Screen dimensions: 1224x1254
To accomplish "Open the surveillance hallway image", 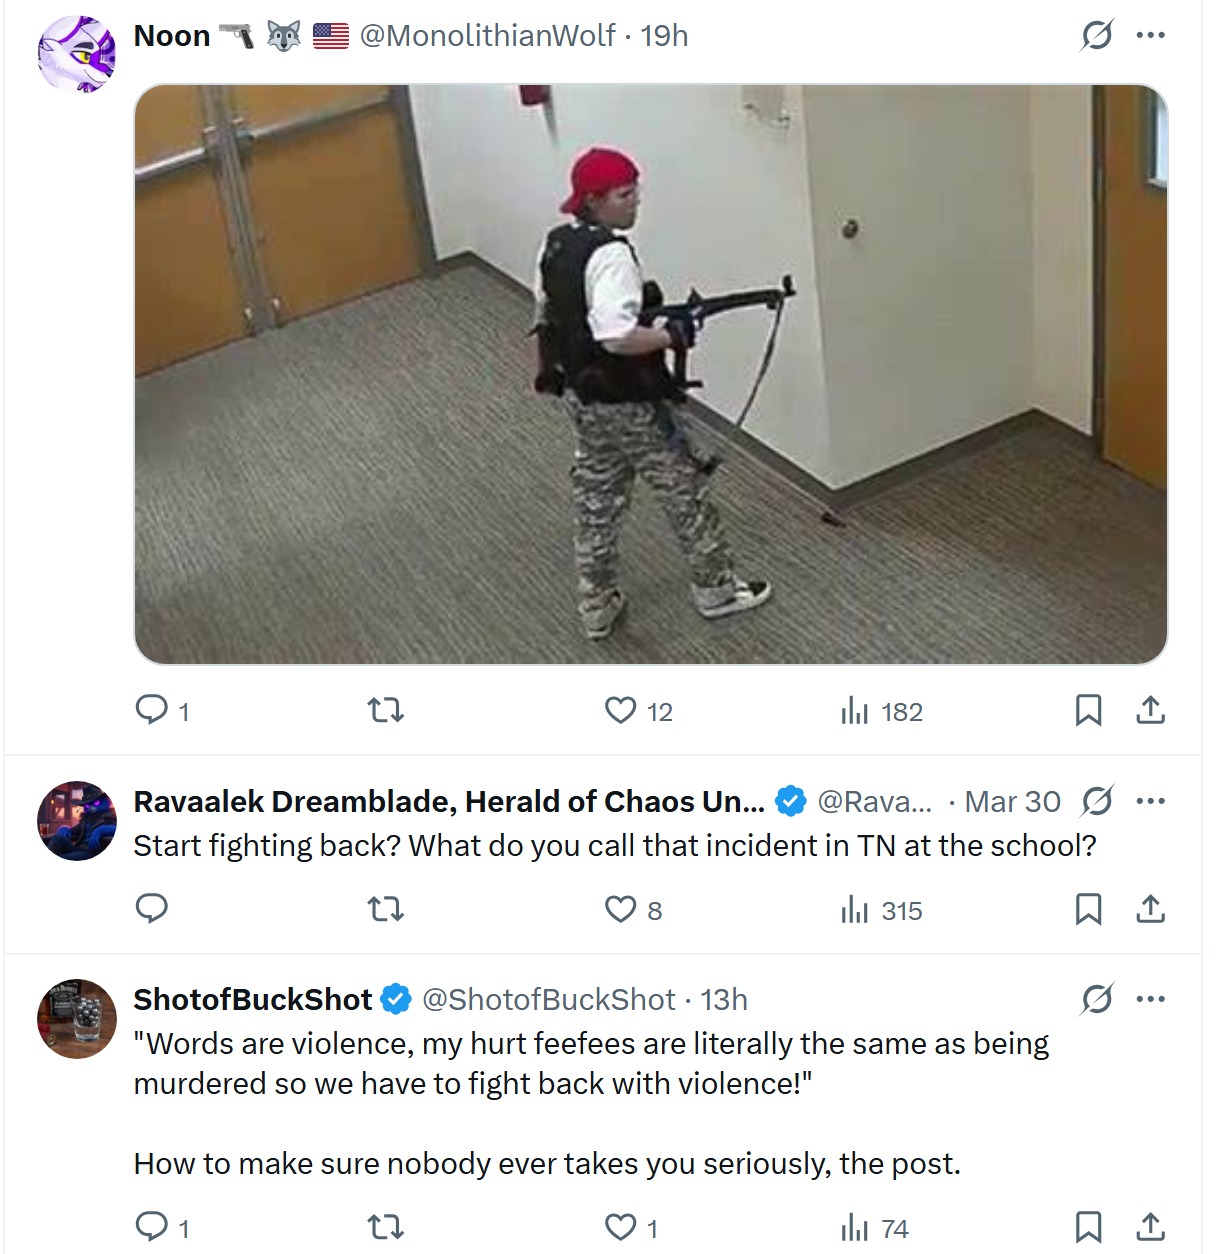I will (651, 374).
